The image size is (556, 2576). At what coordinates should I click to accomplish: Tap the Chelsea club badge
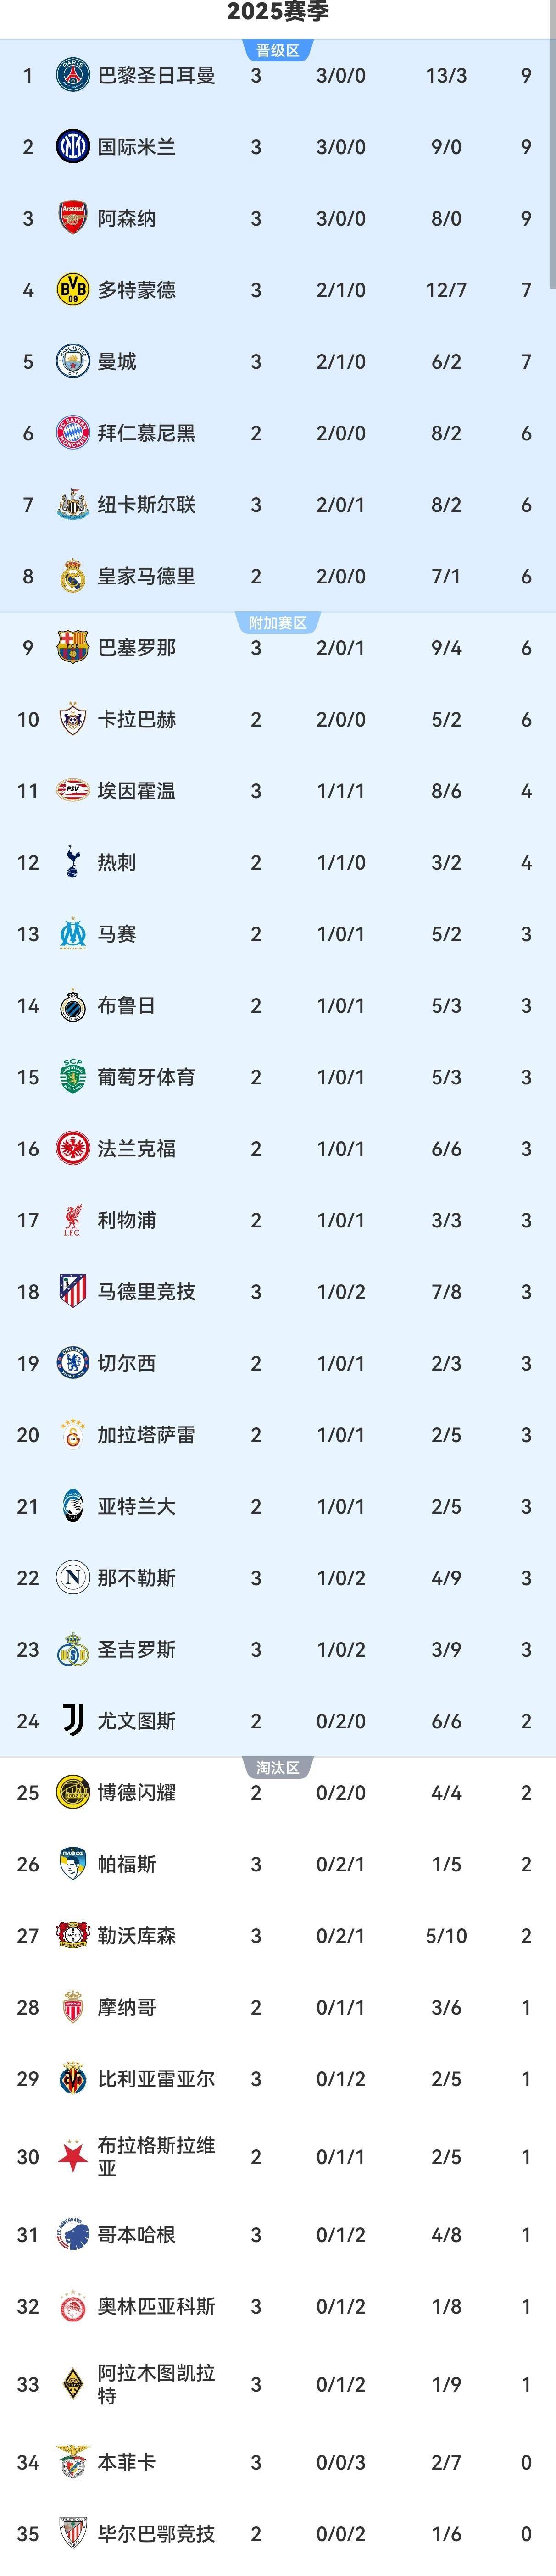point(72,1363)
